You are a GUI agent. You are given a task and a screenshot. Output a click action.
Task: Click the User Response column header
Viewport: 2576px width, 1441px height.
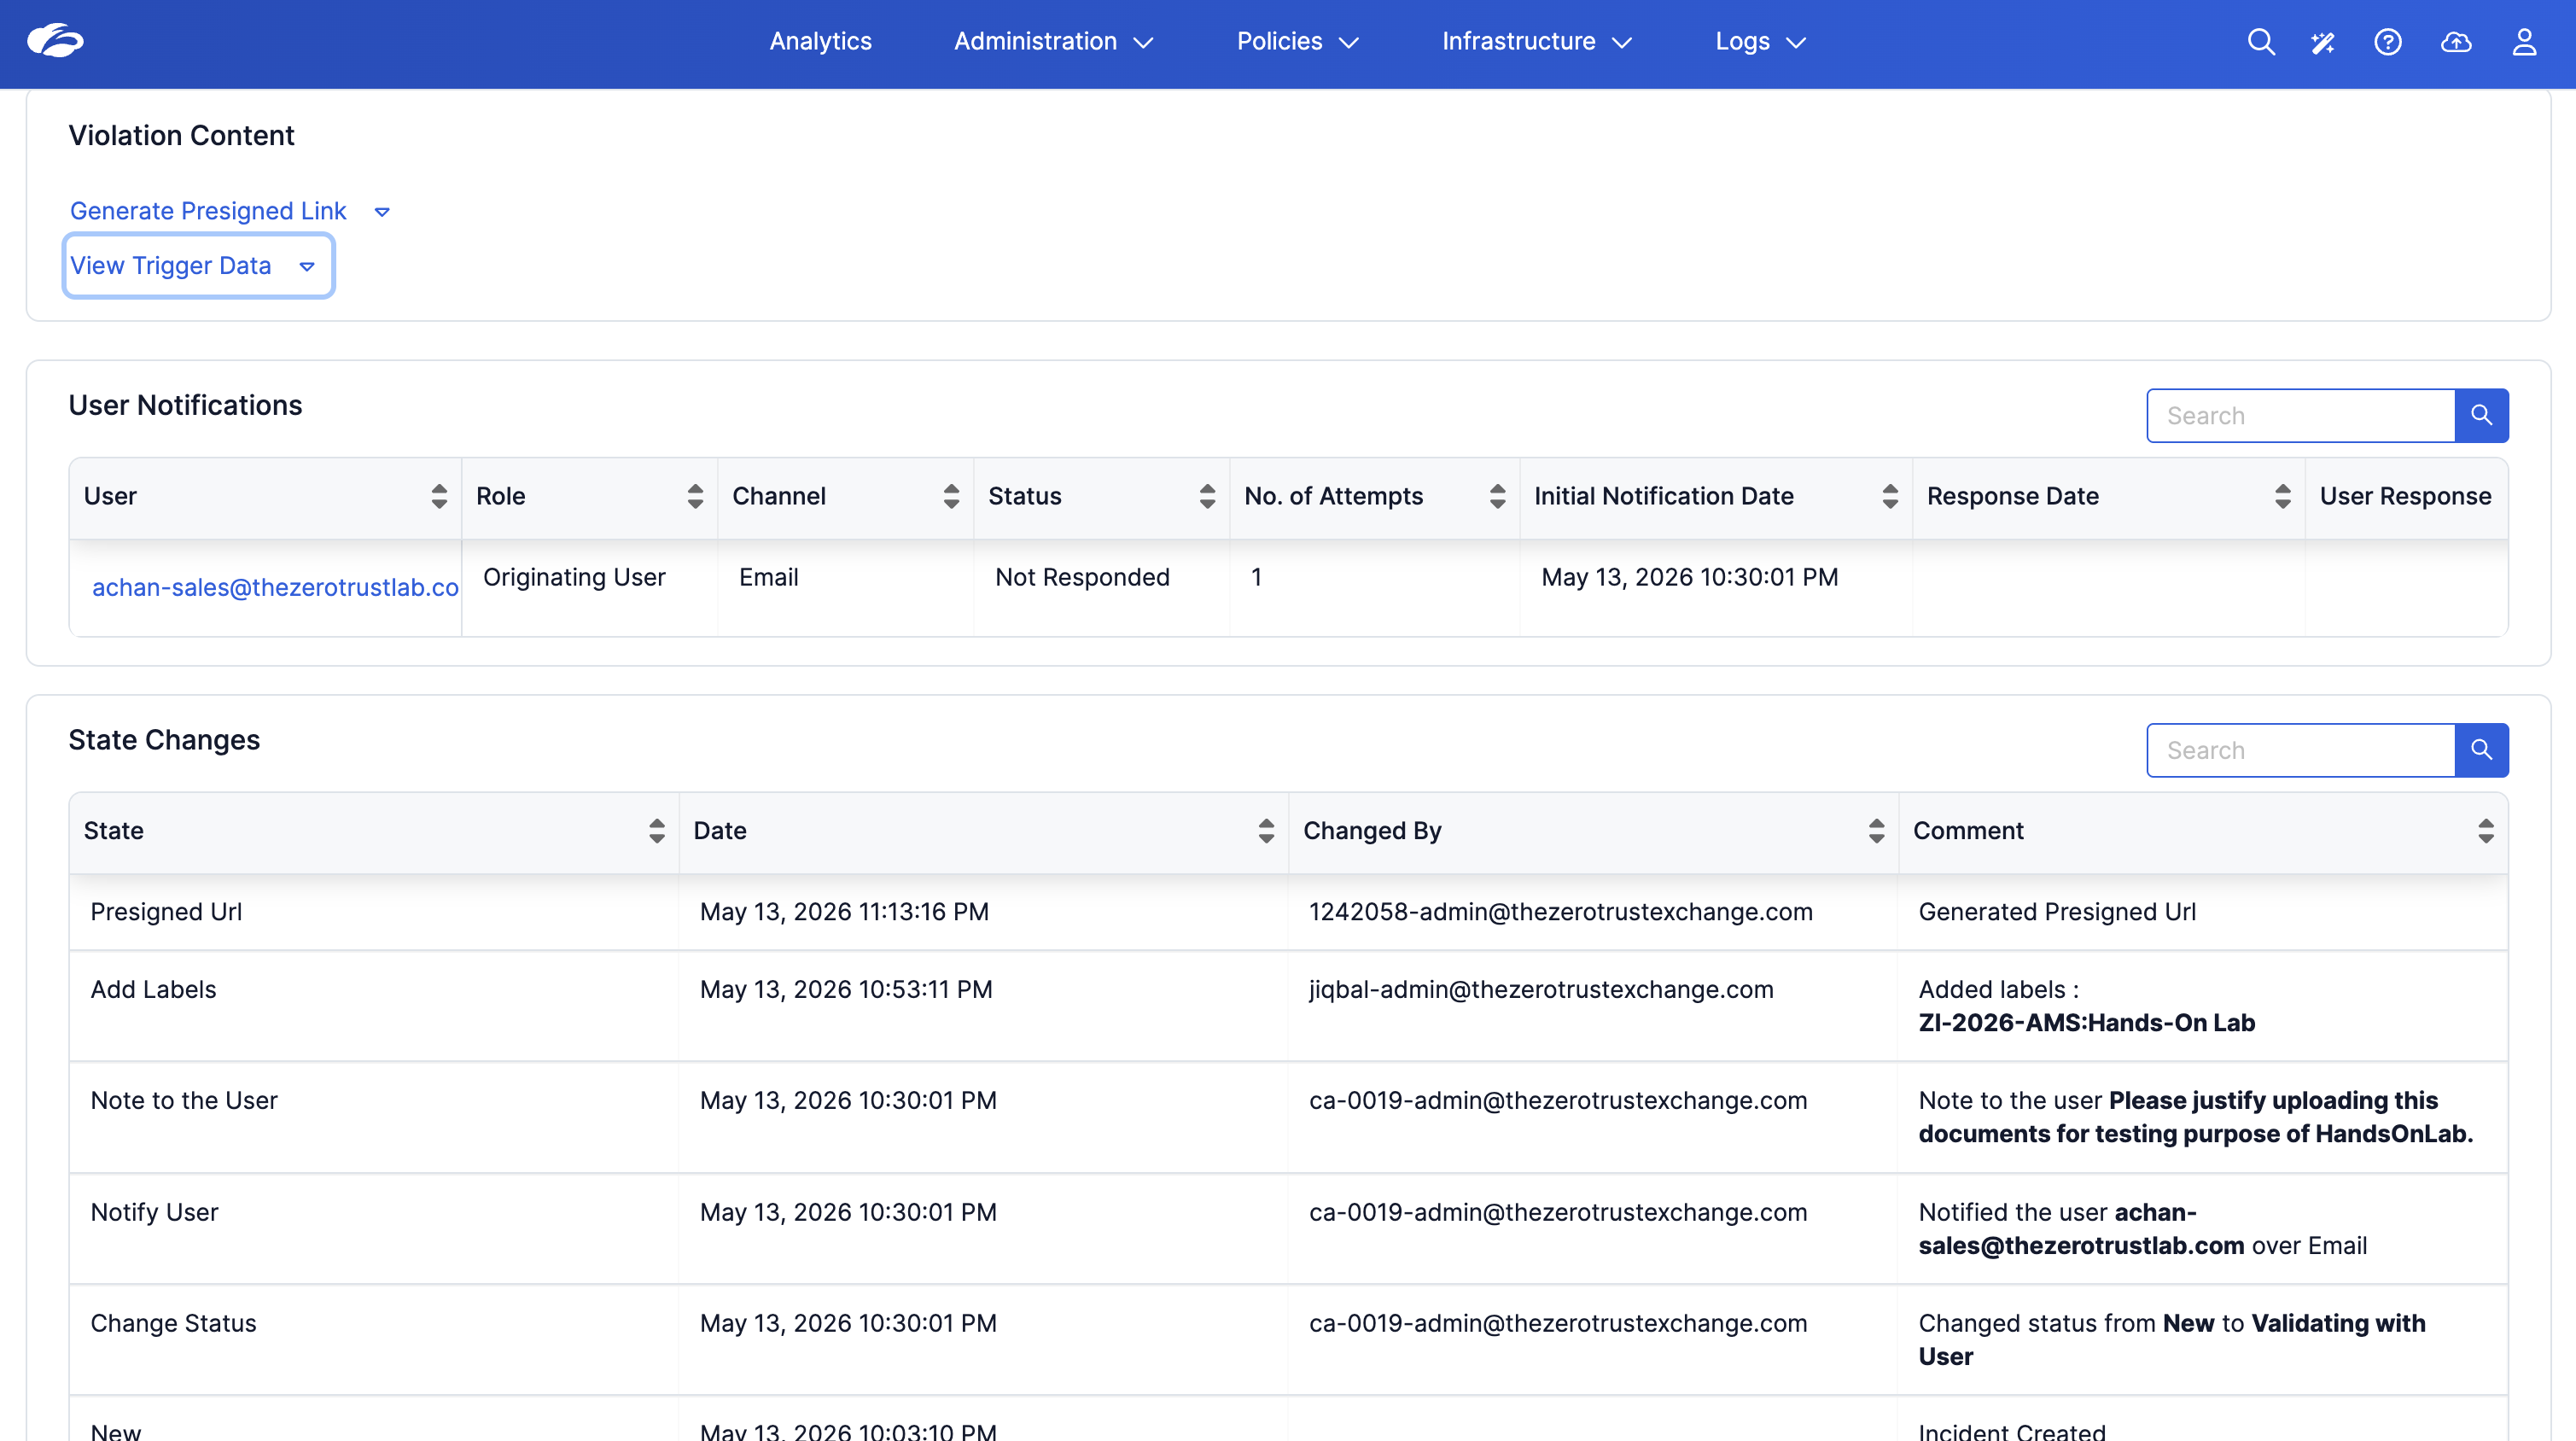click(x=2405, y=496)
